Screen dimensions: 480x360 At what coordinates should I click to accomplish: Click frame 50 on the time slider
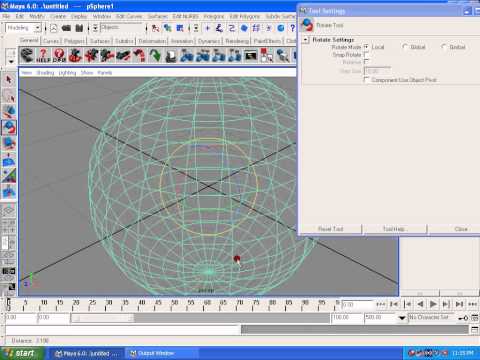coord(174,304)
